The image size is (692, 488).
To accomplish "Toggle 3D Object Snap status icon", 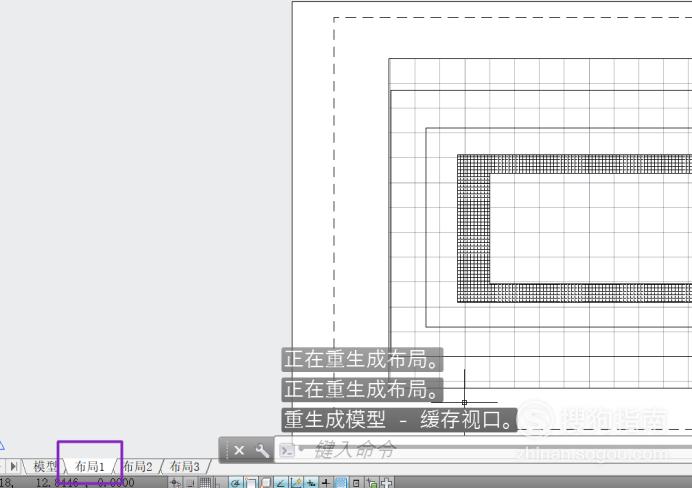I will [266, 483].
